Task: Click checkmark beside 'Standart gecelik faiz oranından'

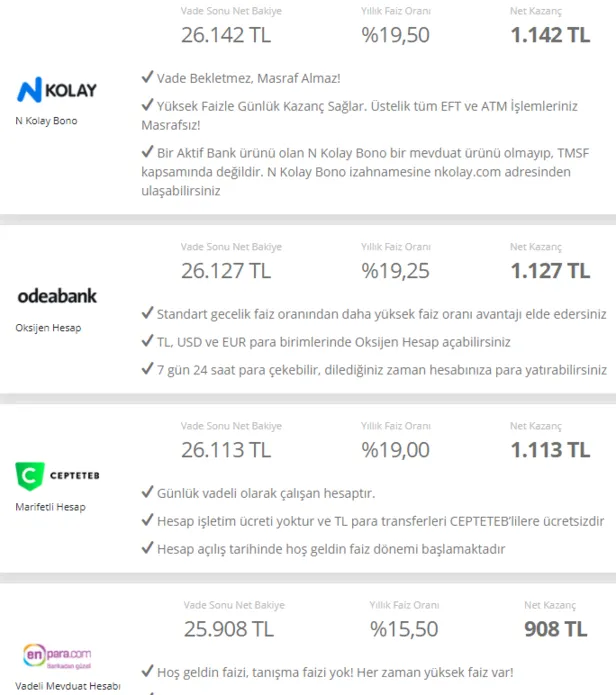Action: pos(148,314)
